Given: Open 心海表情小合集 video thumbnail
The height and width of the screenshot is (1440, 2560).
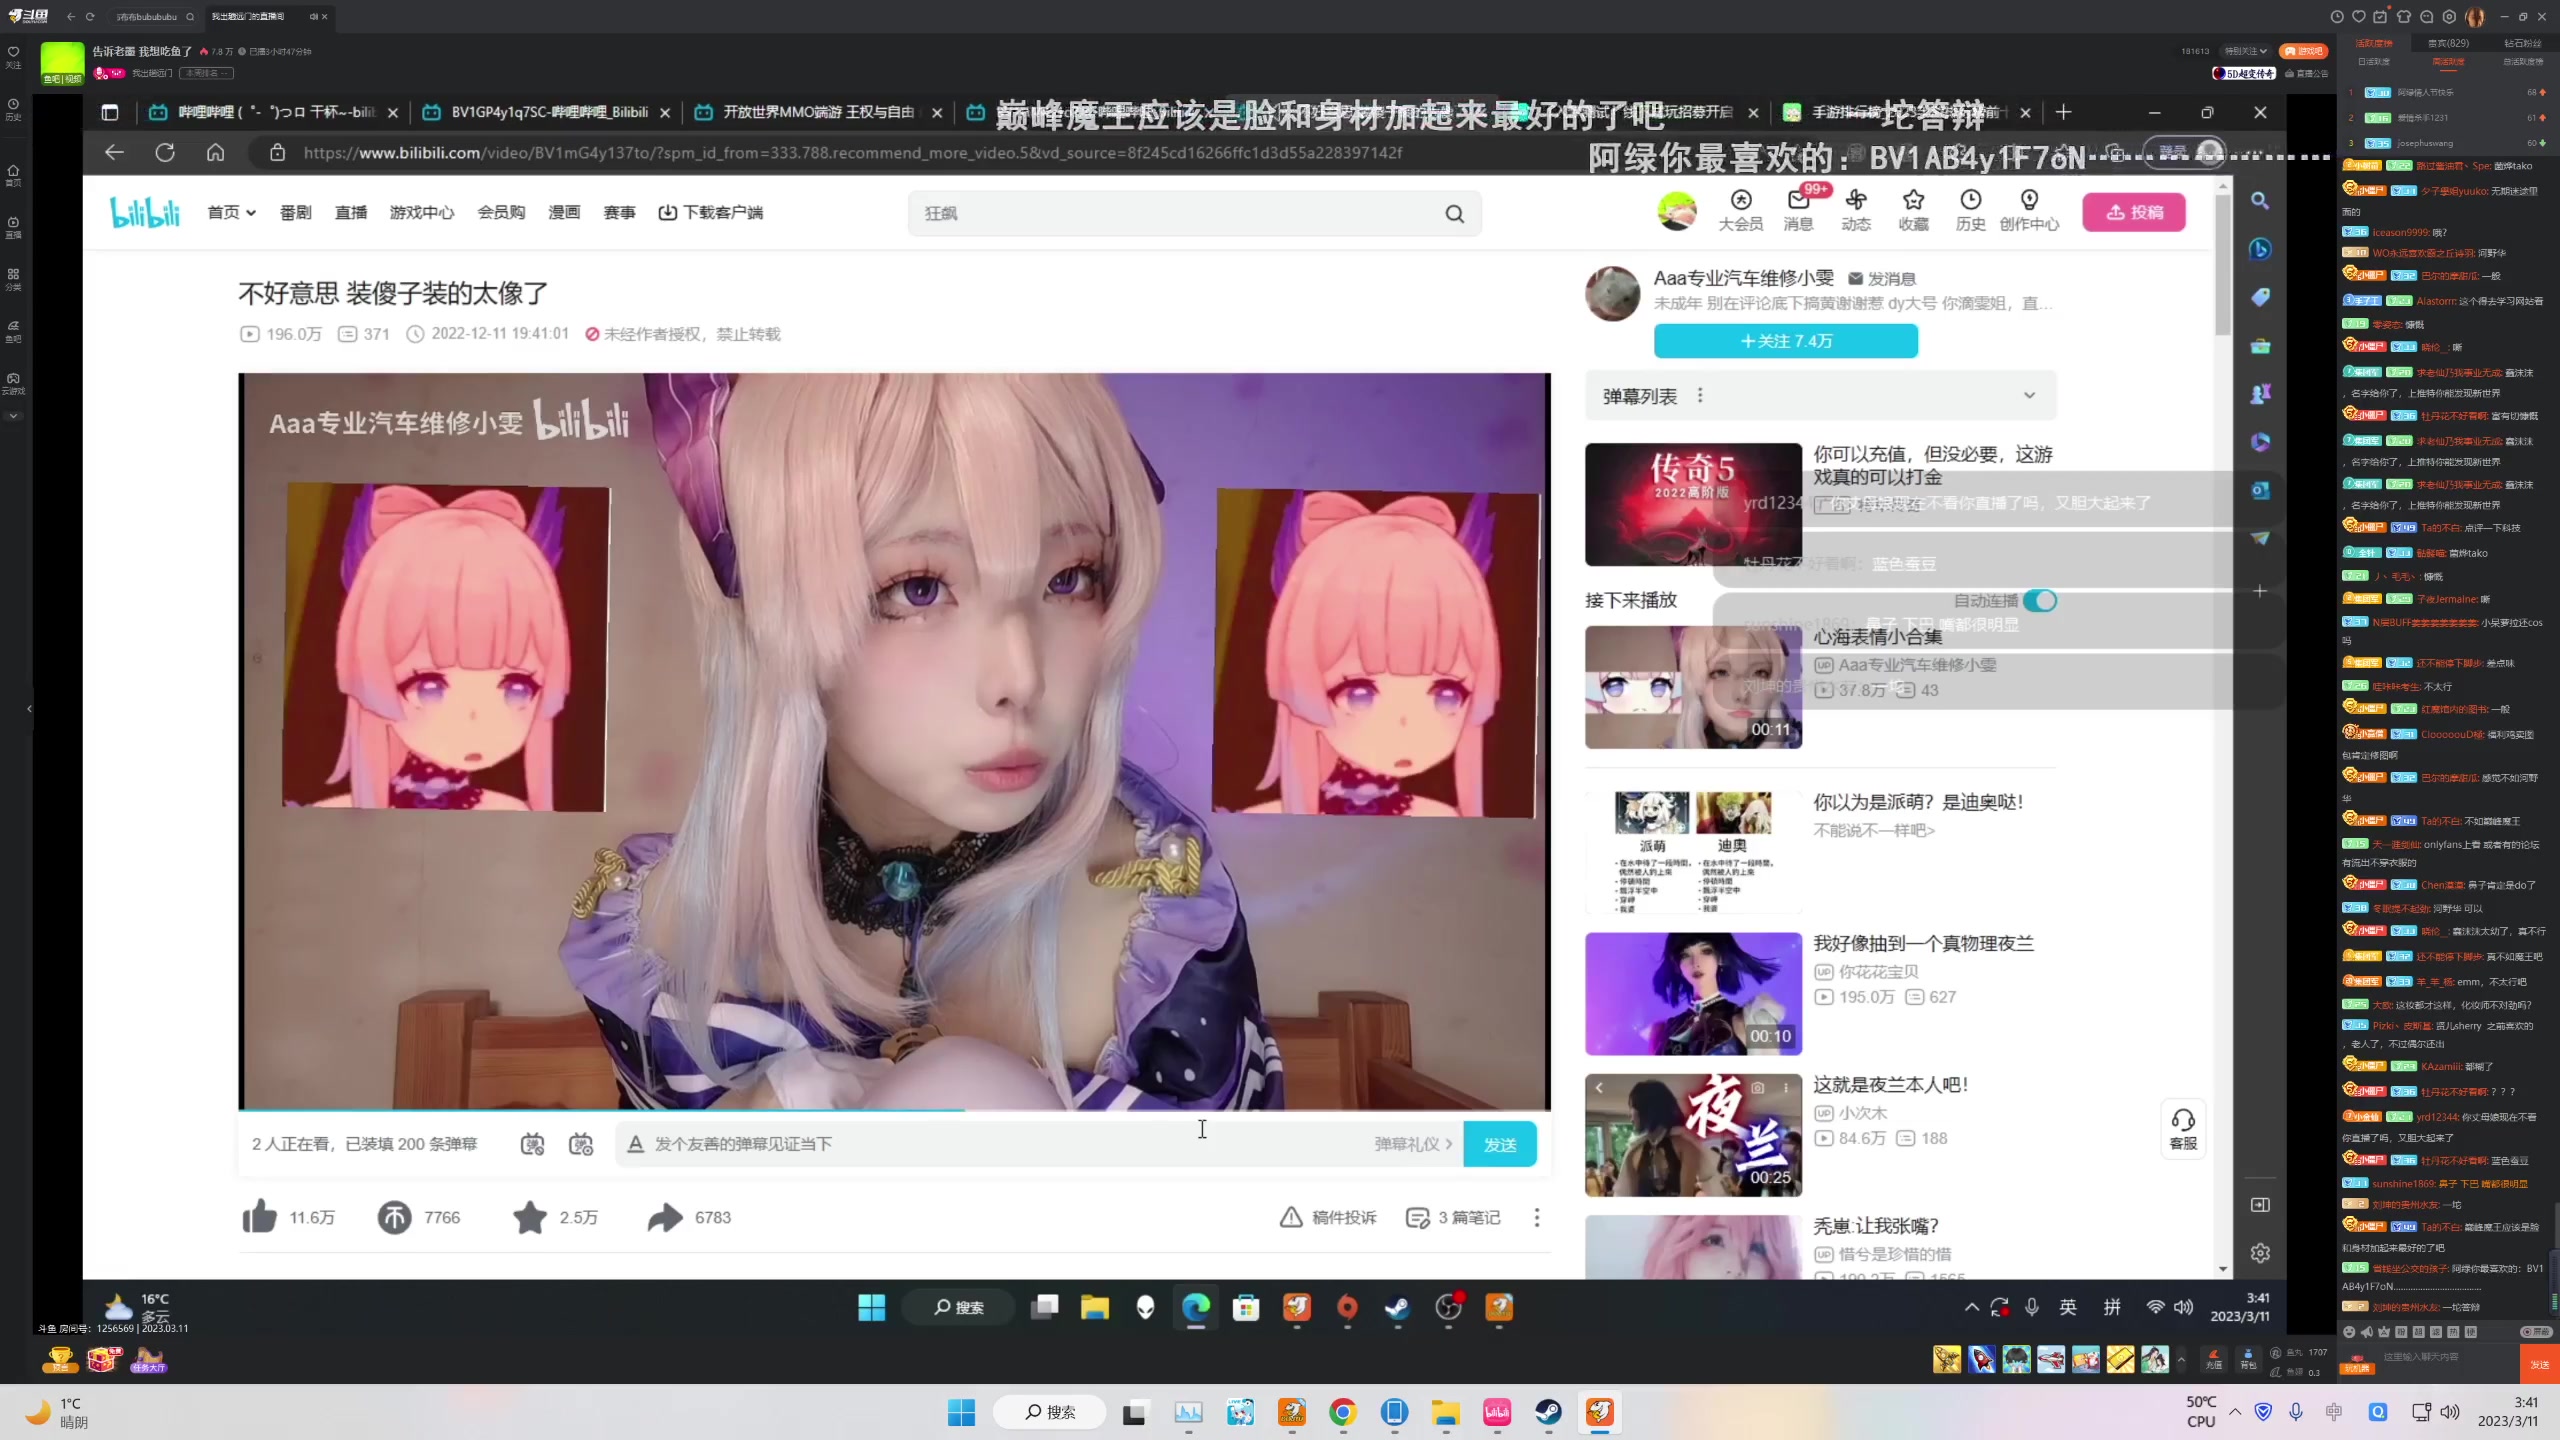Looking at the screenshot, I should tap(1693, 687).
